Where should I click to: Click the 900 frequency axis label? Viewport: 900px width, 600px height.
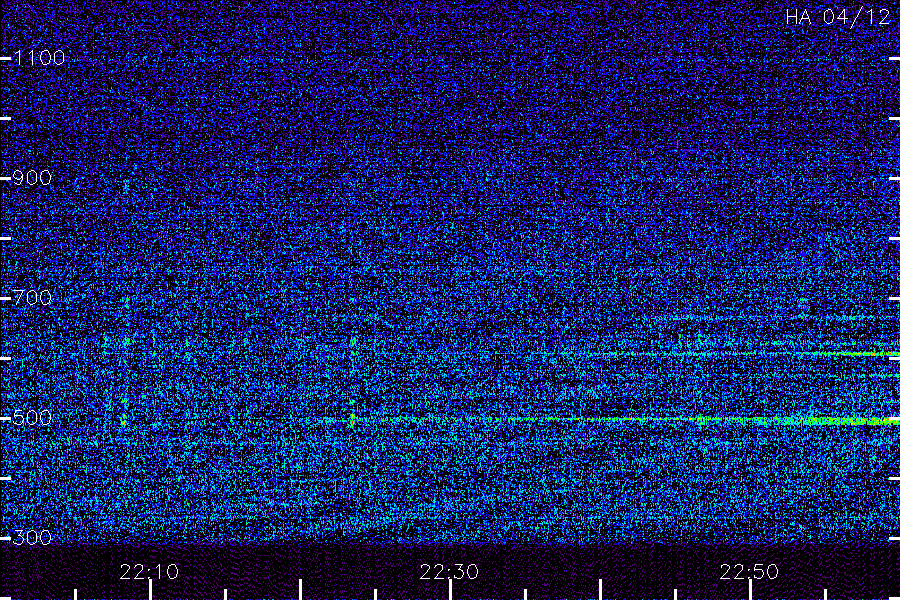coord(33,178)
